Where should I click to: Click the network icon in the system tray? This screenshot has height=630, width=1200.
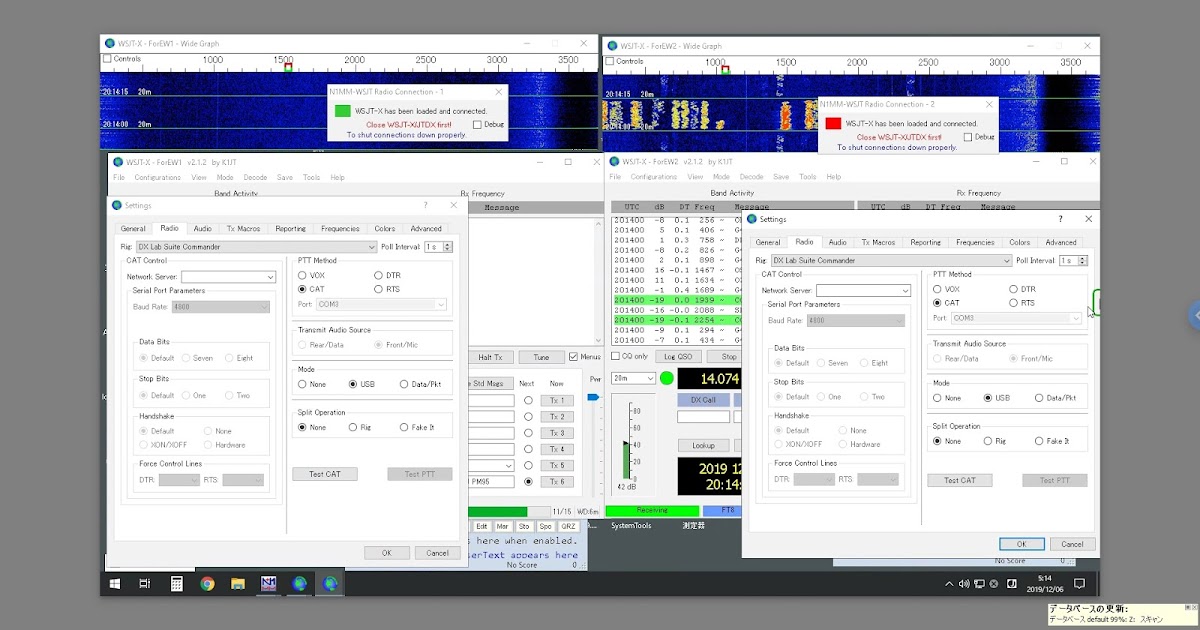(978, 584)
